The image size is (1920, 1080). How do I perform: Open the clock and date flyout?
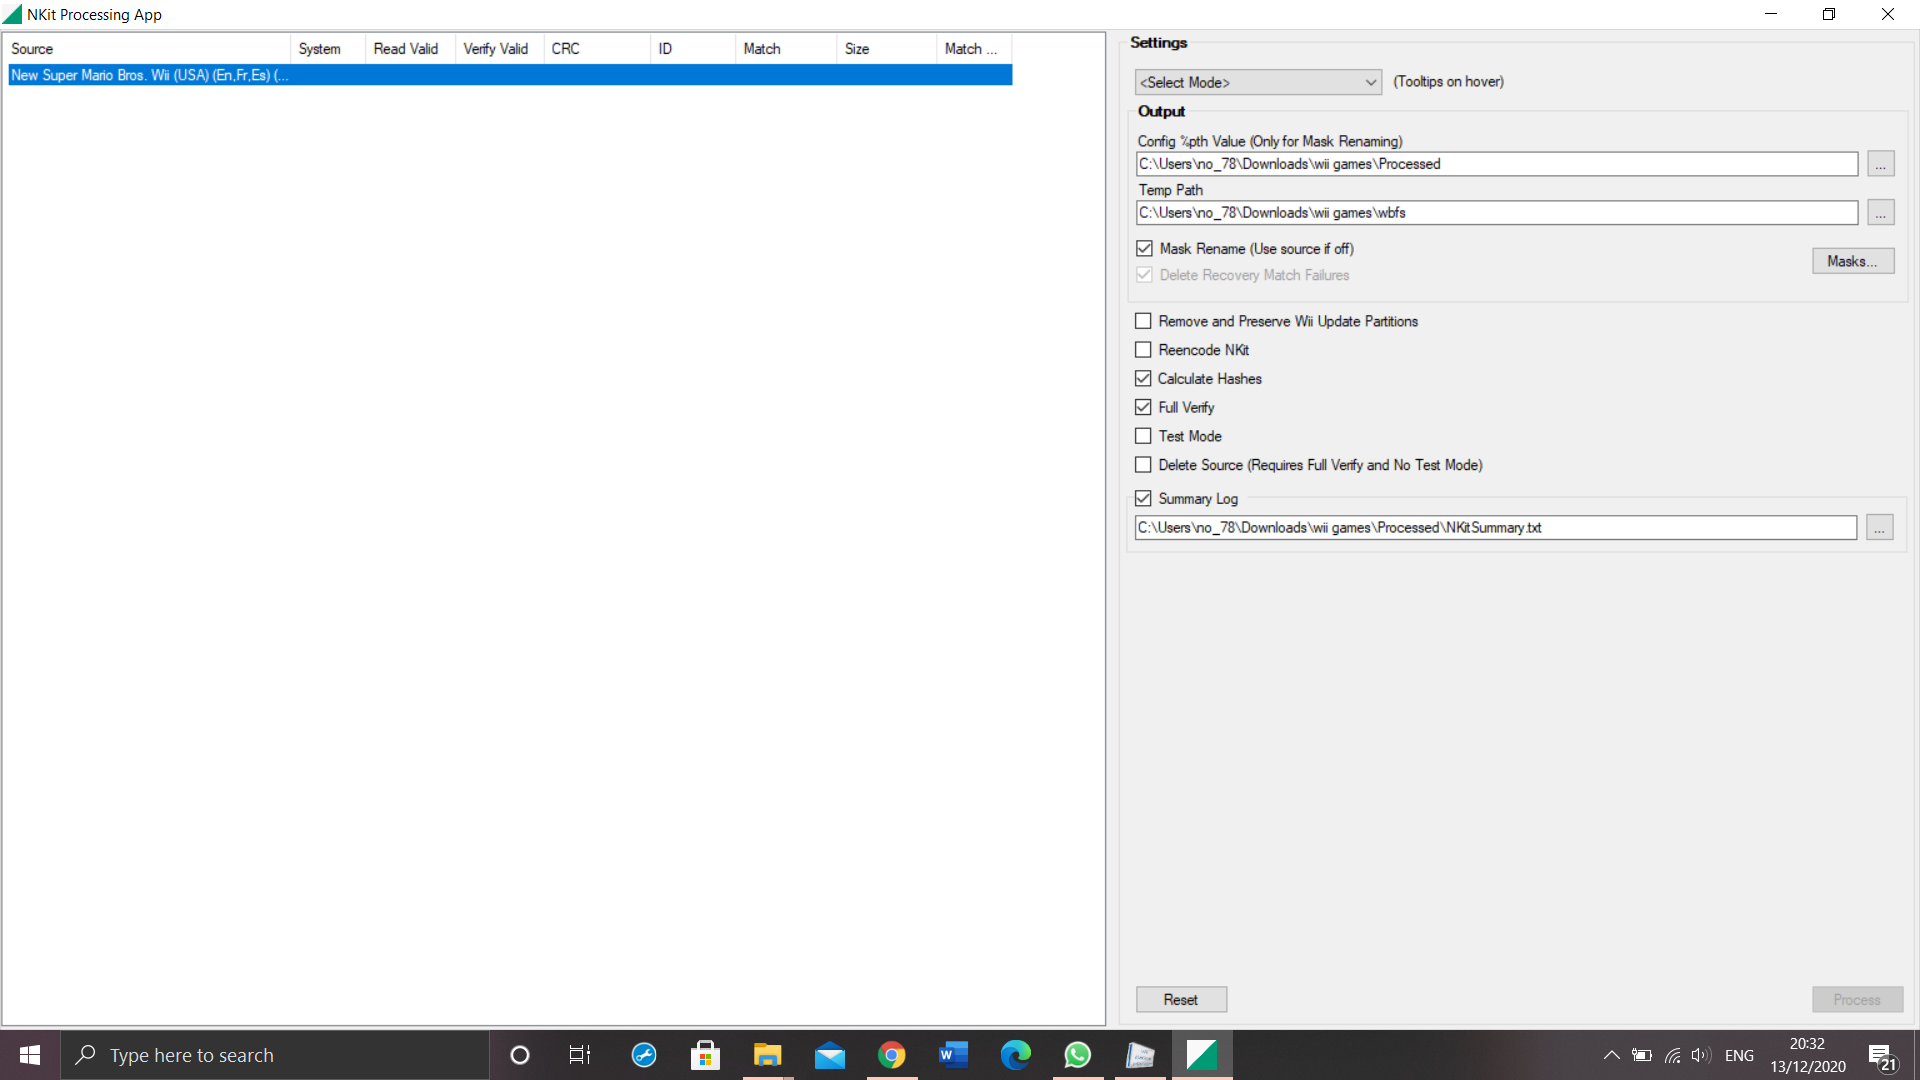1807,1055
